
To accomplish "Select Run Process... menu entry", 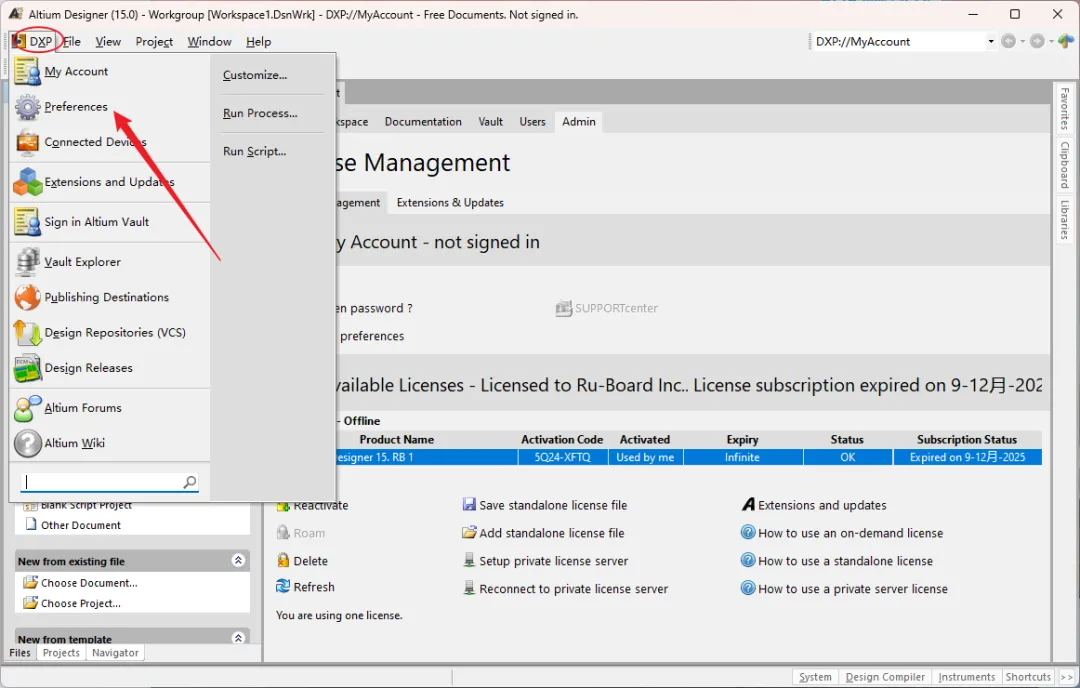I will pos(260,113).
